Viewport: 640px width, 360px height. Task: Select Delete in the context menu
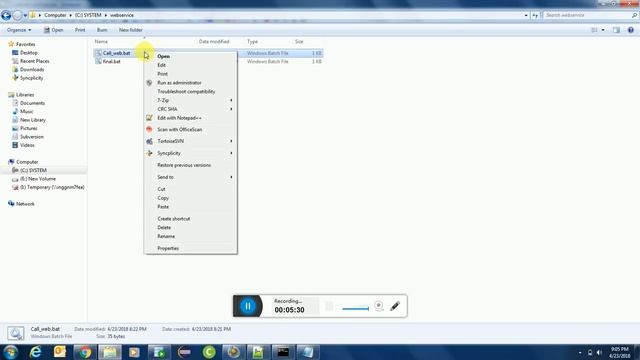191,228
